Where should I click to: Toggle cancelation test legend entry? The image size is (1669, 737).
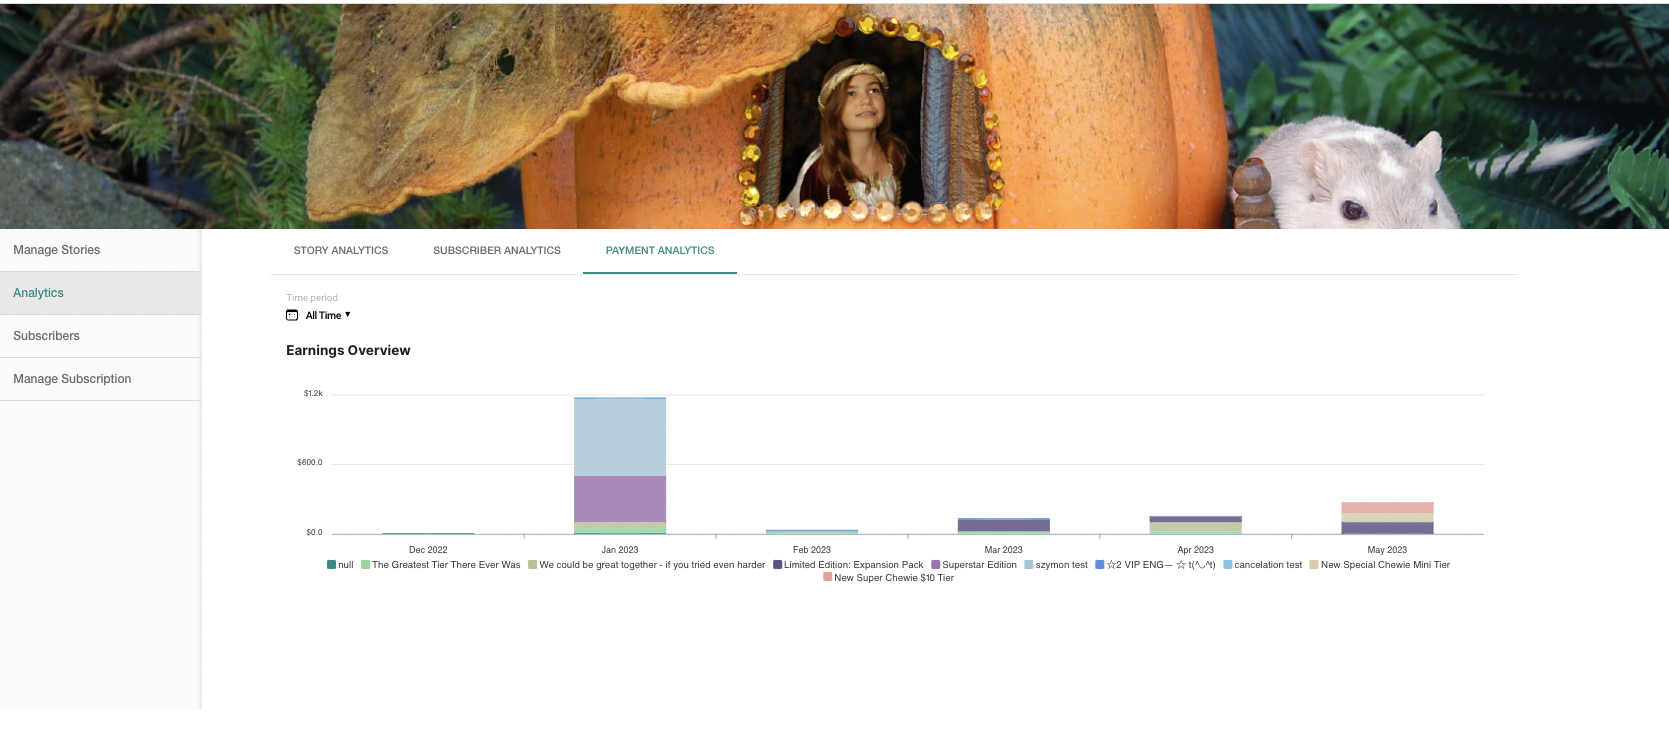[x=1263, y=565]
